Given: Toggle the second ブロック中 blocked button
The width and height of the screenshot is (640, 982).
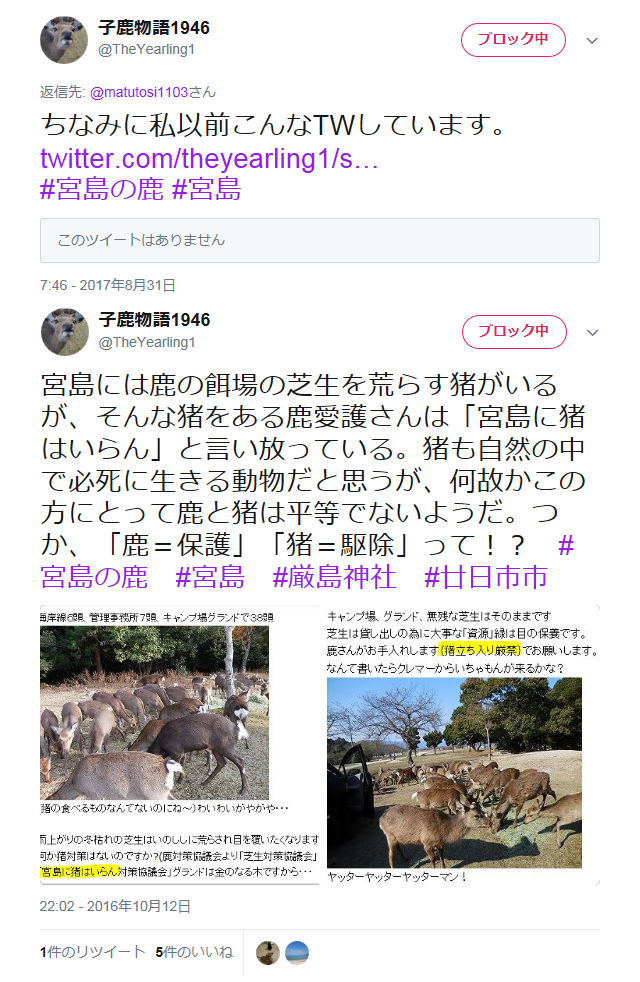Looking at the screenshot, I should pyautogui.click(x=514, y=332).
